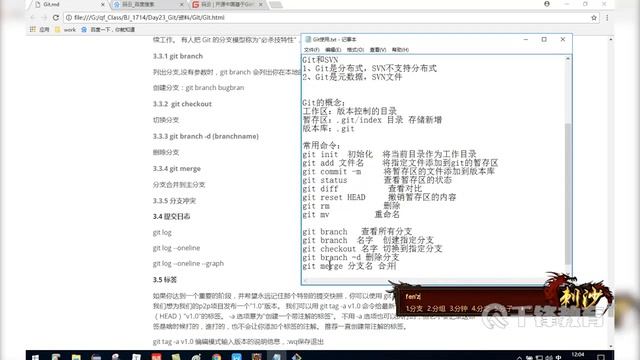Click '3.5 标签' heading in browser
This screenshot has height=360, width=640.
point(165,280)
